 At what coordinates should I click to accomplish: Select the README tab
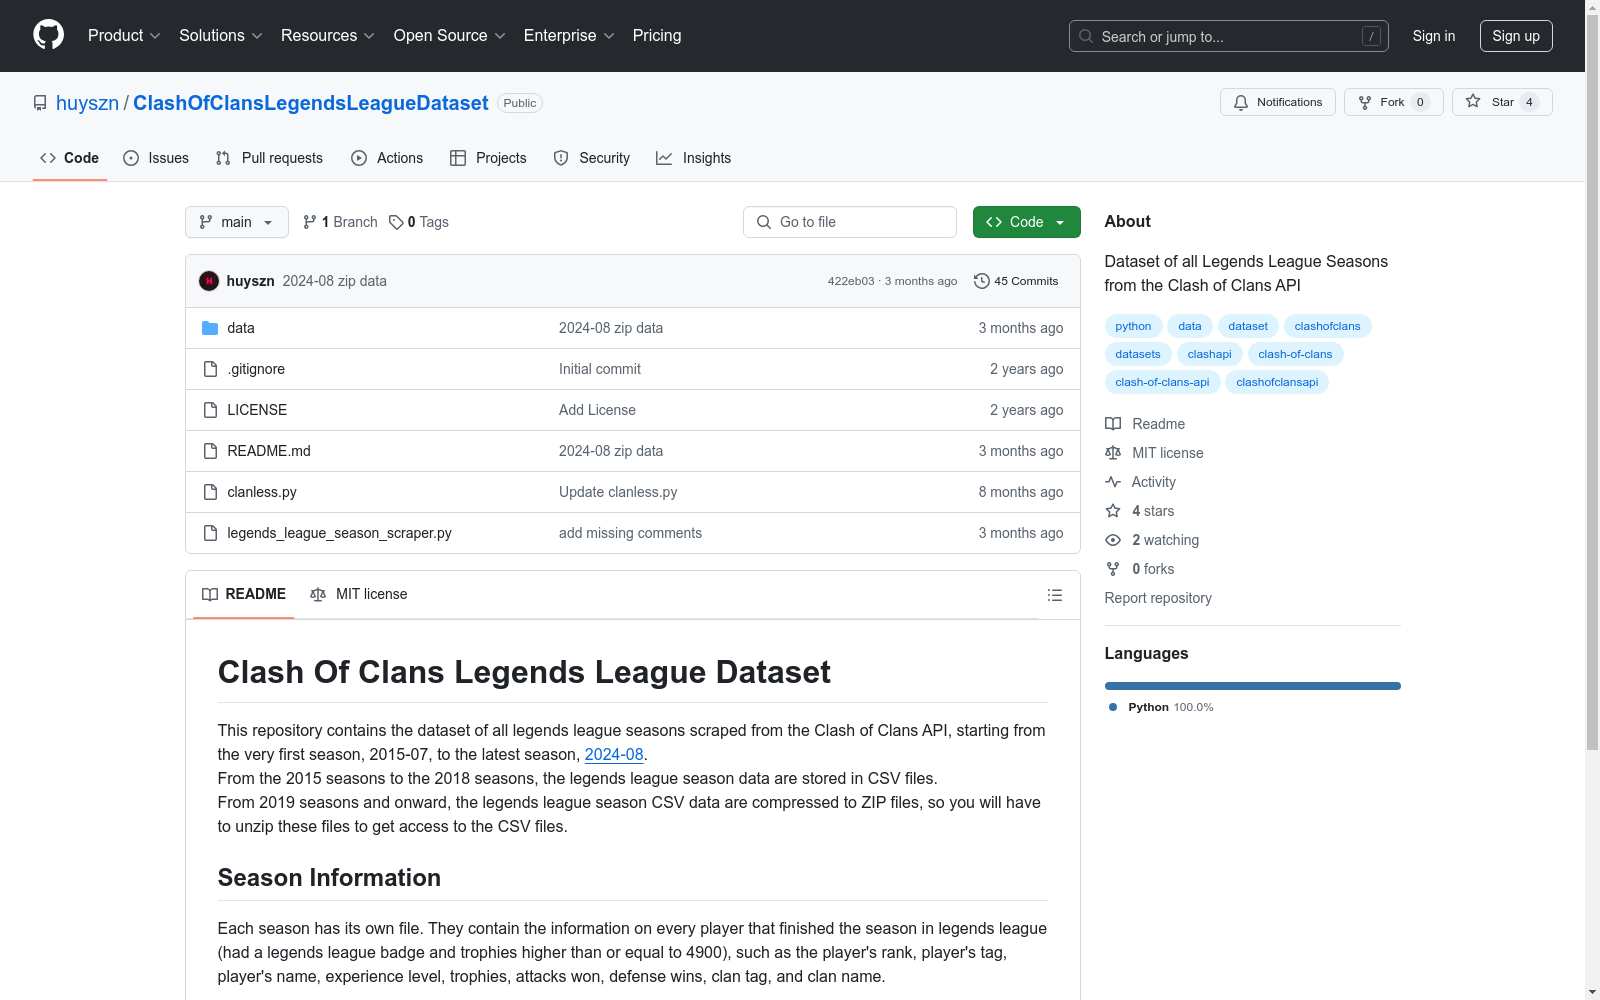244,594
